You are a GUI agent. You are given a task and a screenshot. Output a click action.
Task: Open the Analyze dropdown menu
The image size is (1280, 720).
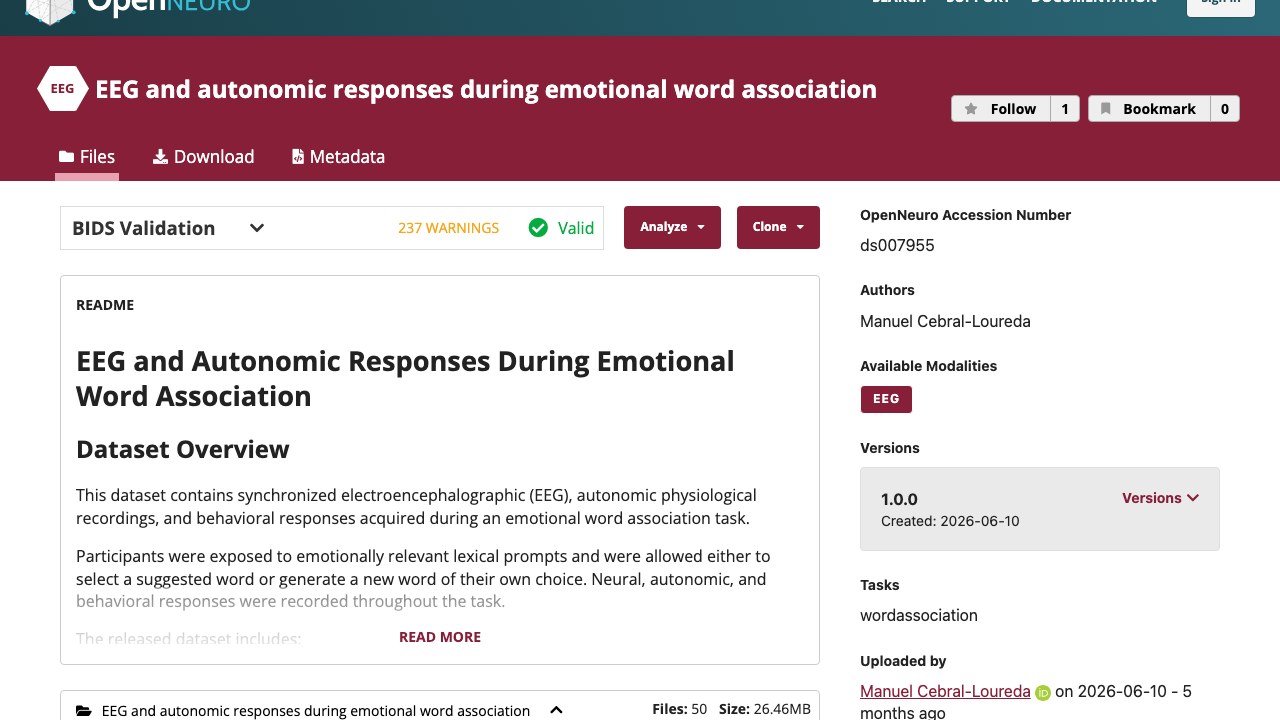tap(672, 227)
